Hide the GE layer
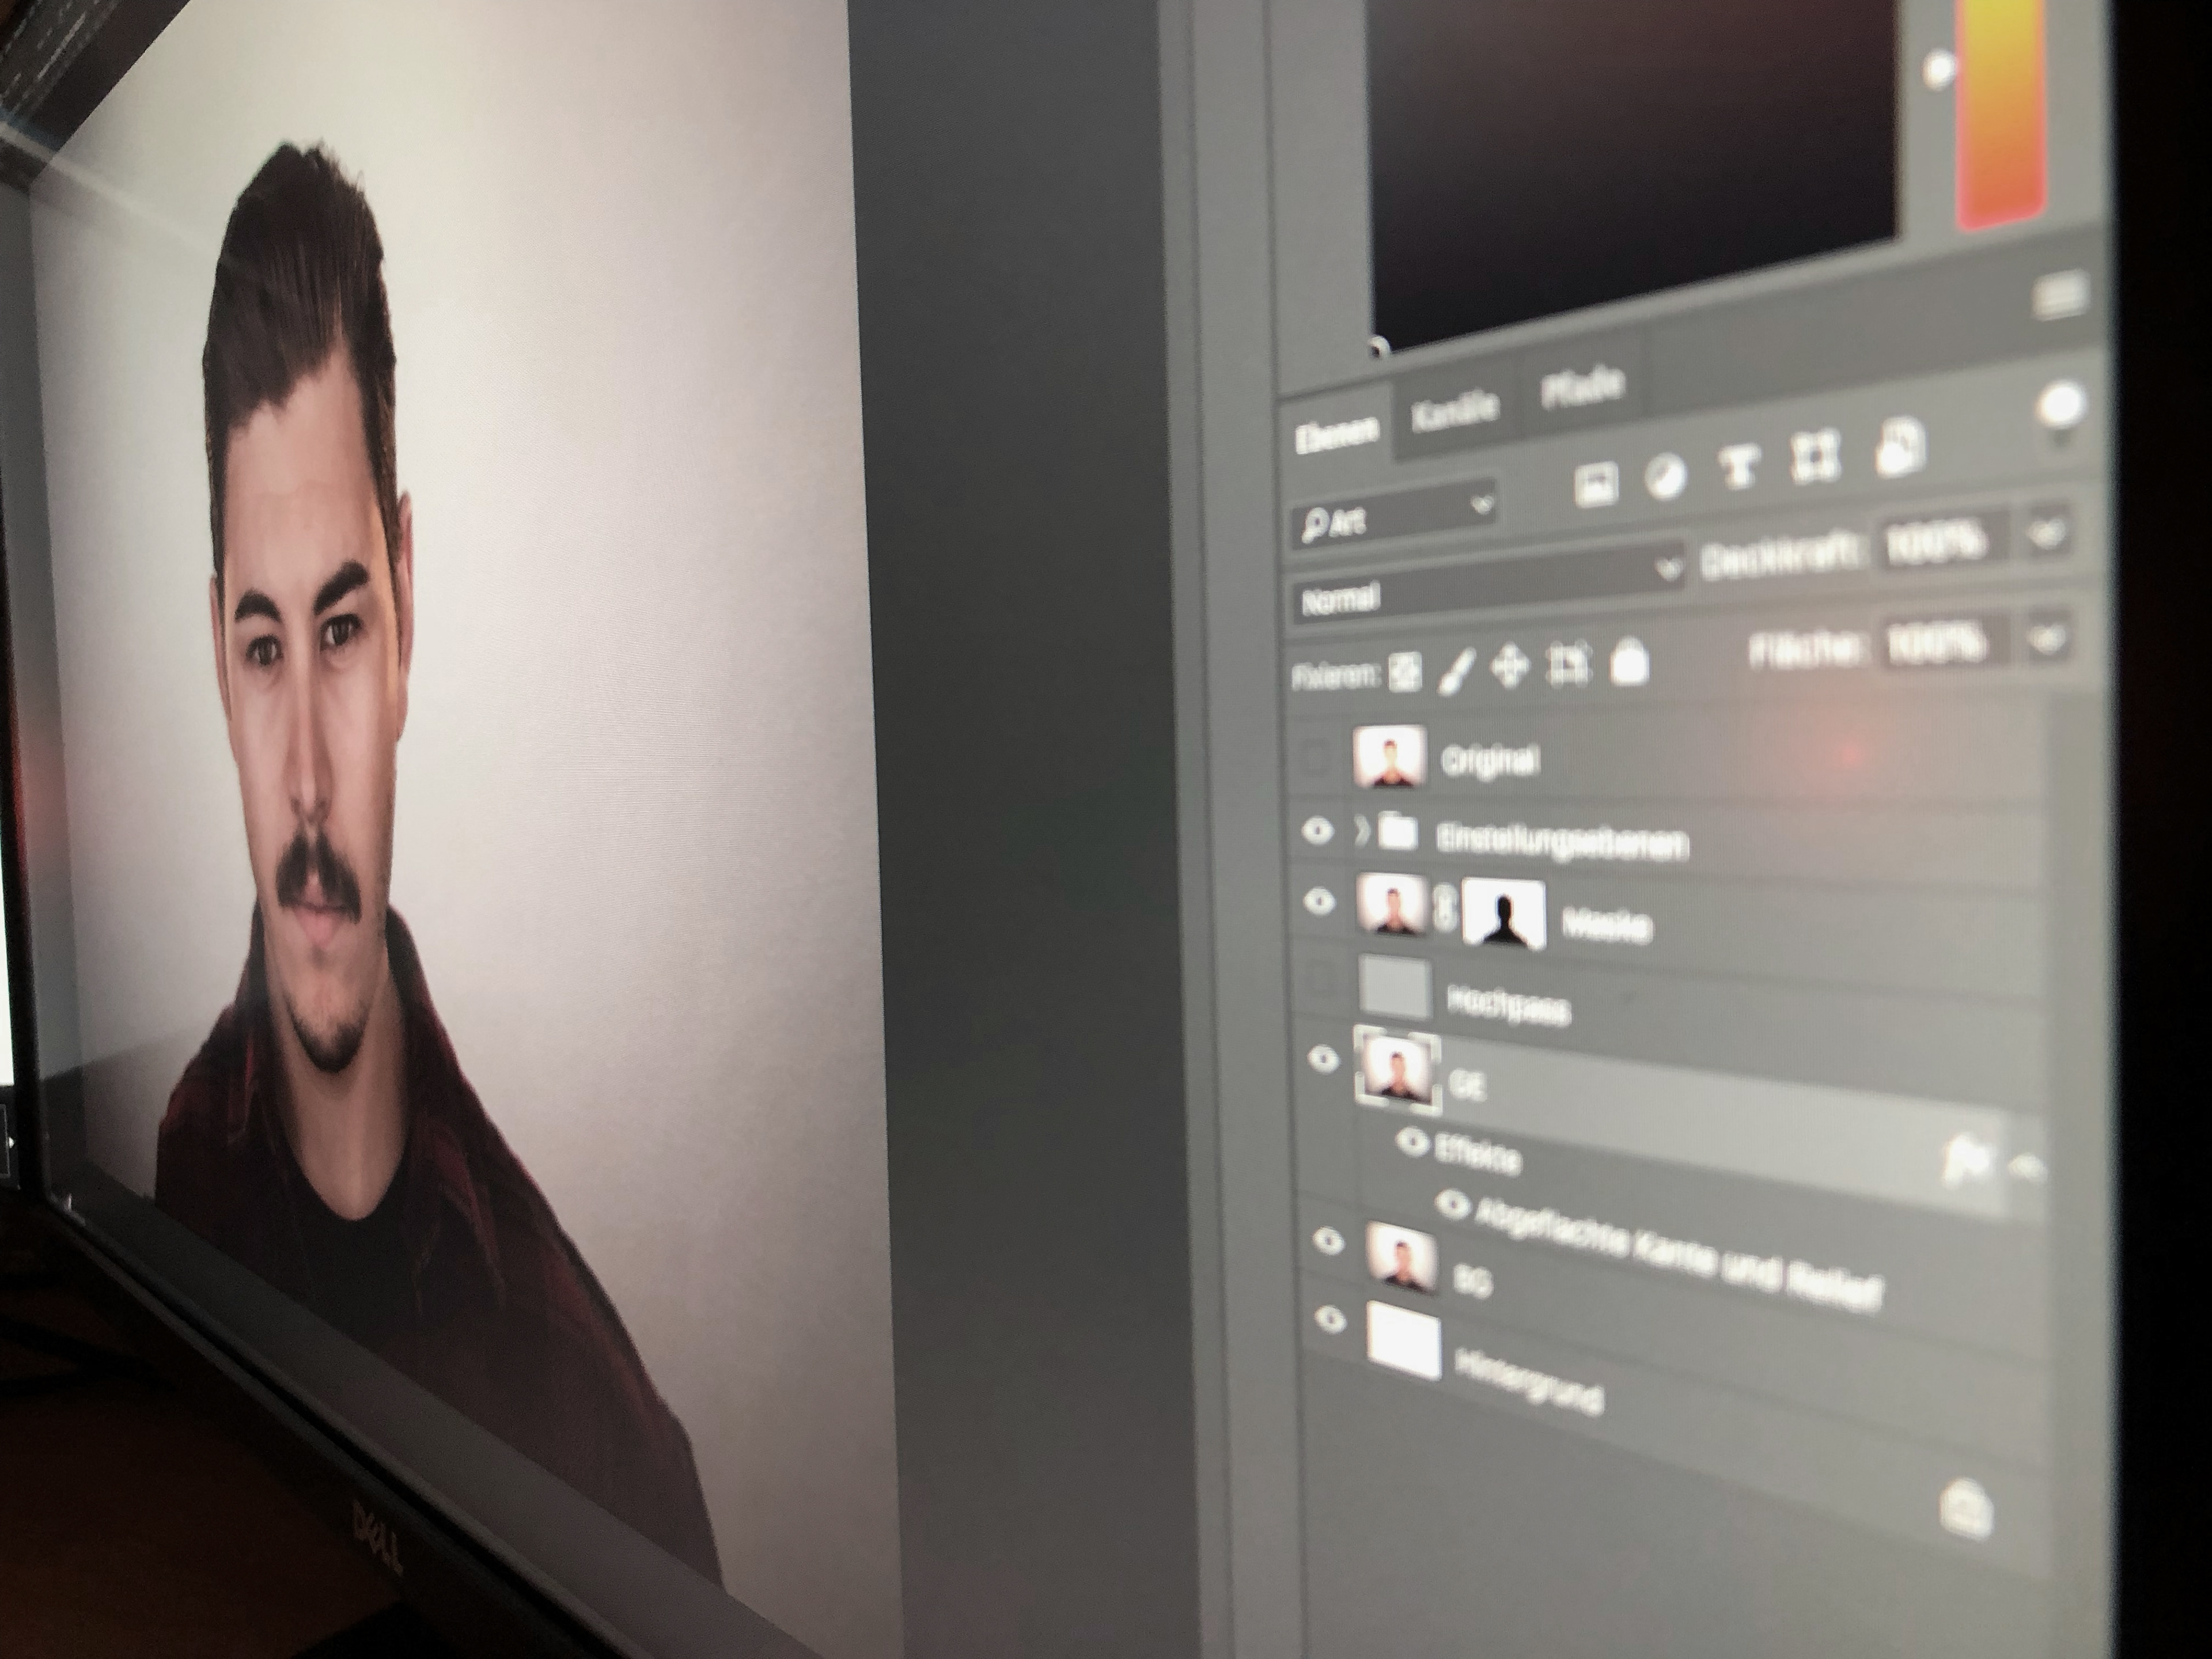This screenshot has height=1659, width=2212. pos(1323,1058)
